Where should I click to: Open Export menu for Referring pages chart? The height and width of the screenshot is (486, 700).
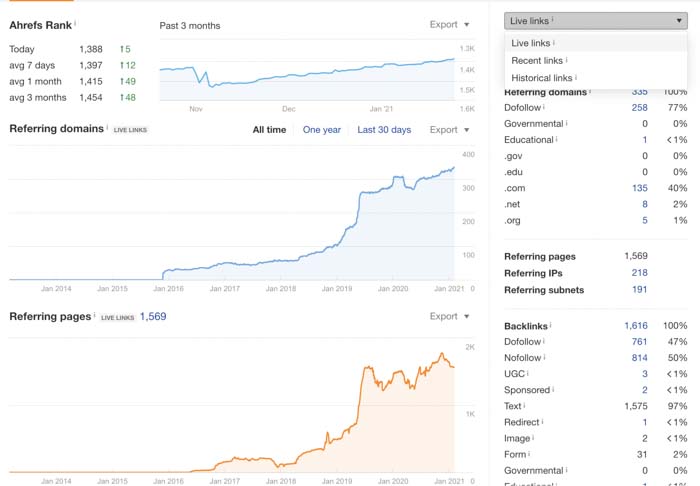(x=449, y=316)
